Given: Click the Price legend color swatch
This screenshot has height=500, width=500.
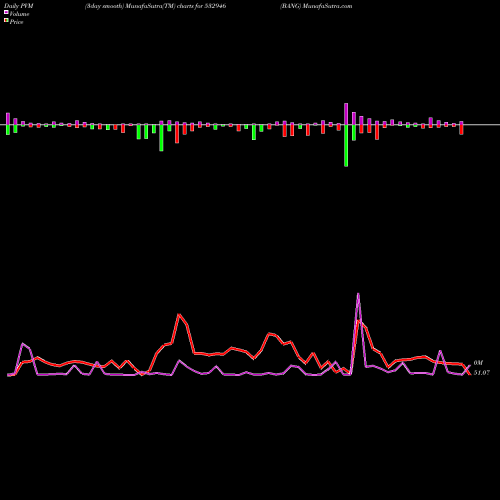Looking at the screenshot, I should tap(6, 20).
